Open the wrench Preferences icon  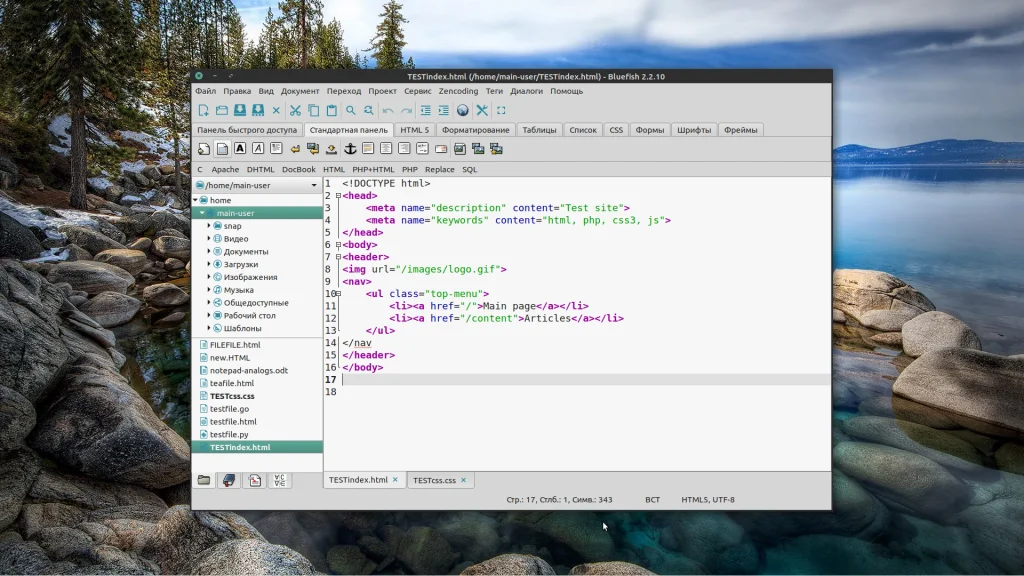(x=481, y=110)
